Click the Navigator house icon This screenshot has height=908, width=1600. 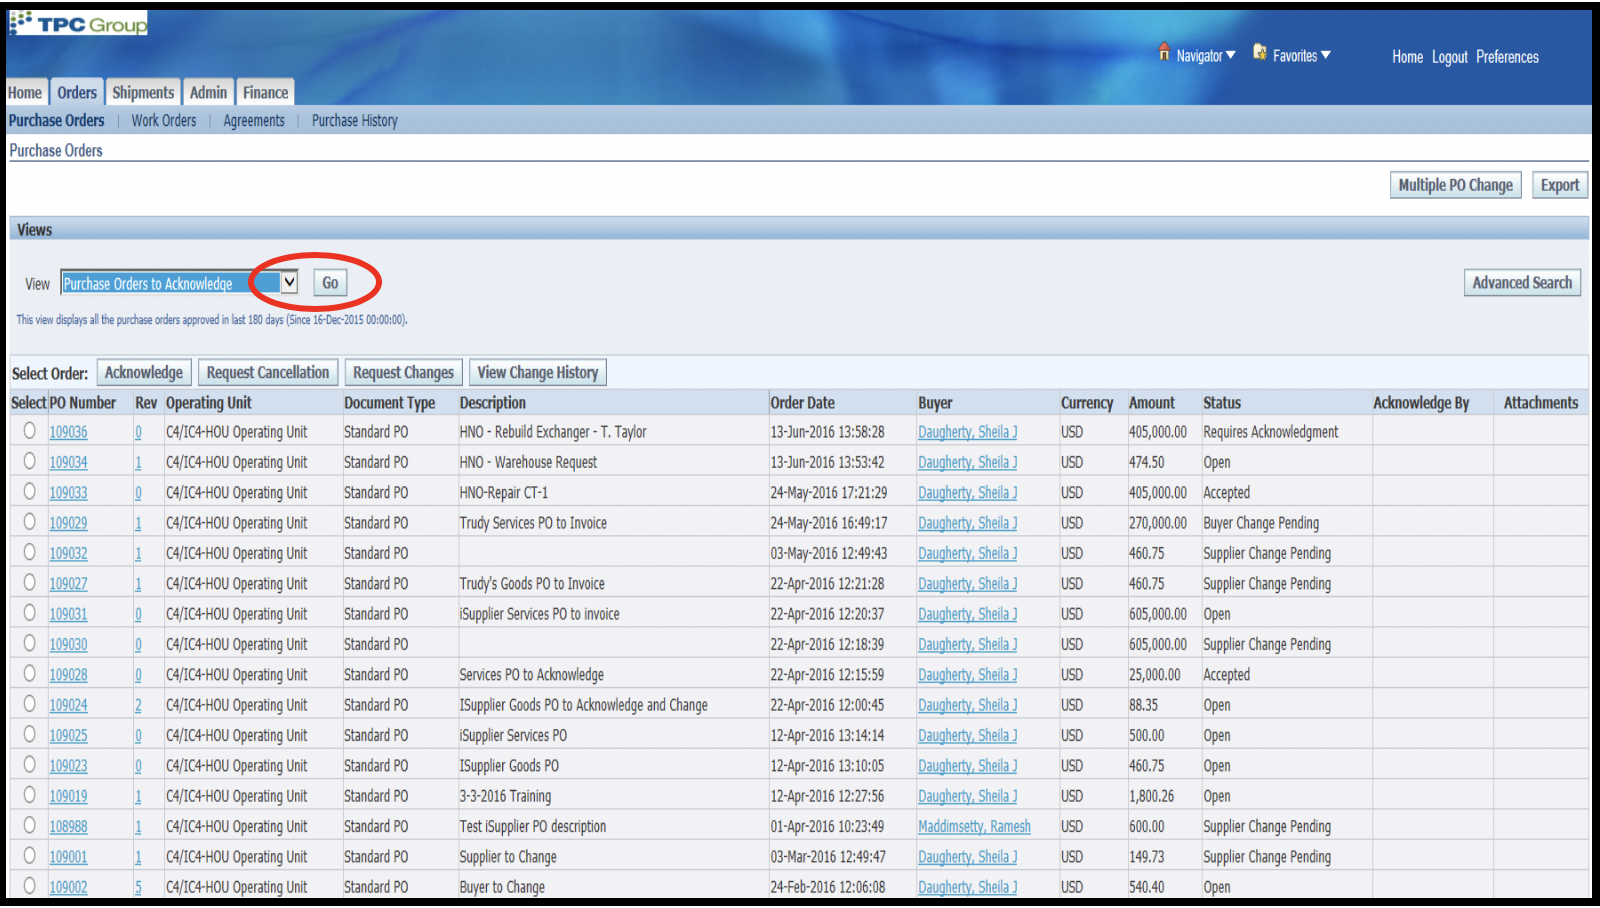tap(1163, 52)
